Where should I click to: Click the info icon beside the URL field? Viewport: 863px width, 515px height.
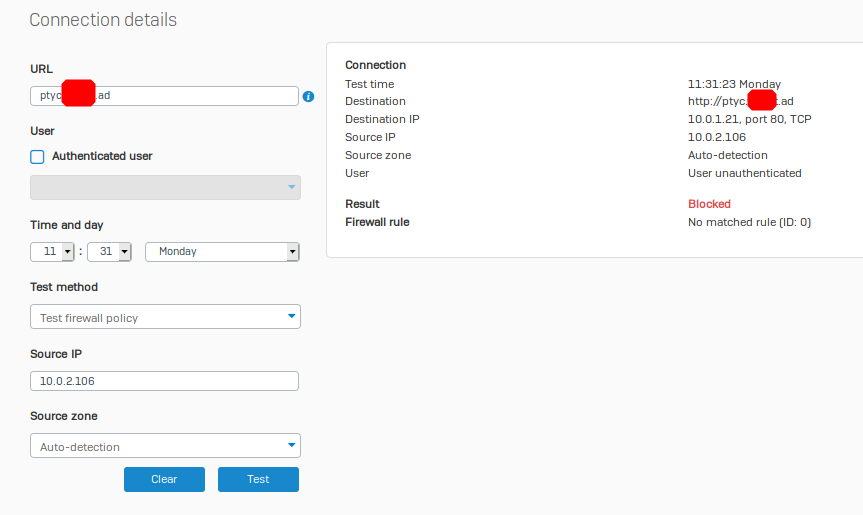[x=308, y=97]
